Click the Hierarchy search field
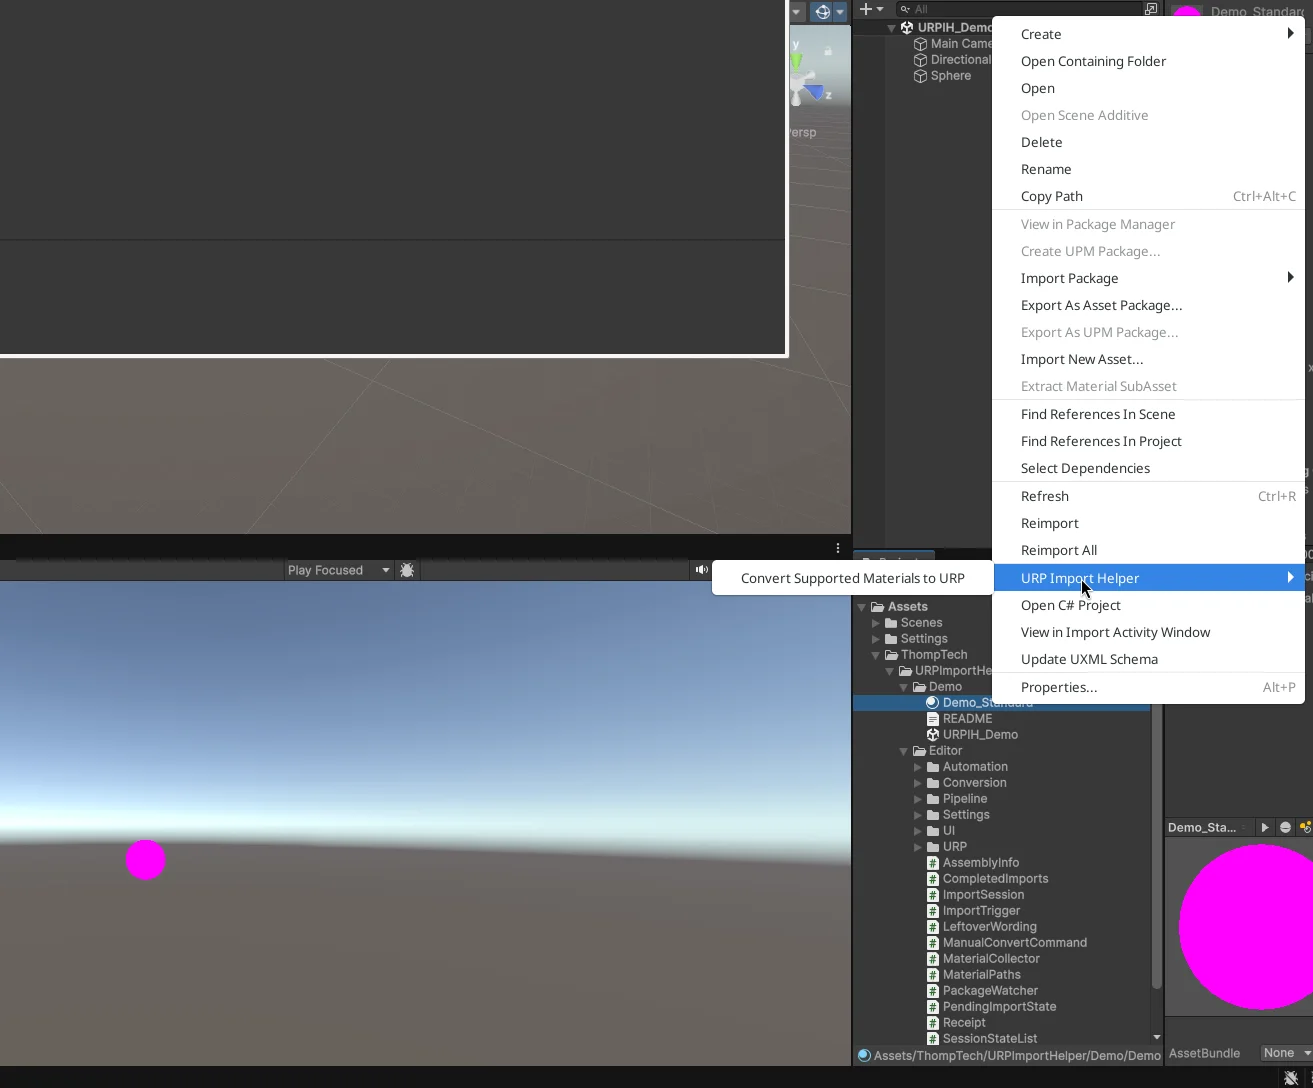1313x1088 pixels. pyautogui.click(x=1020, y=9)
